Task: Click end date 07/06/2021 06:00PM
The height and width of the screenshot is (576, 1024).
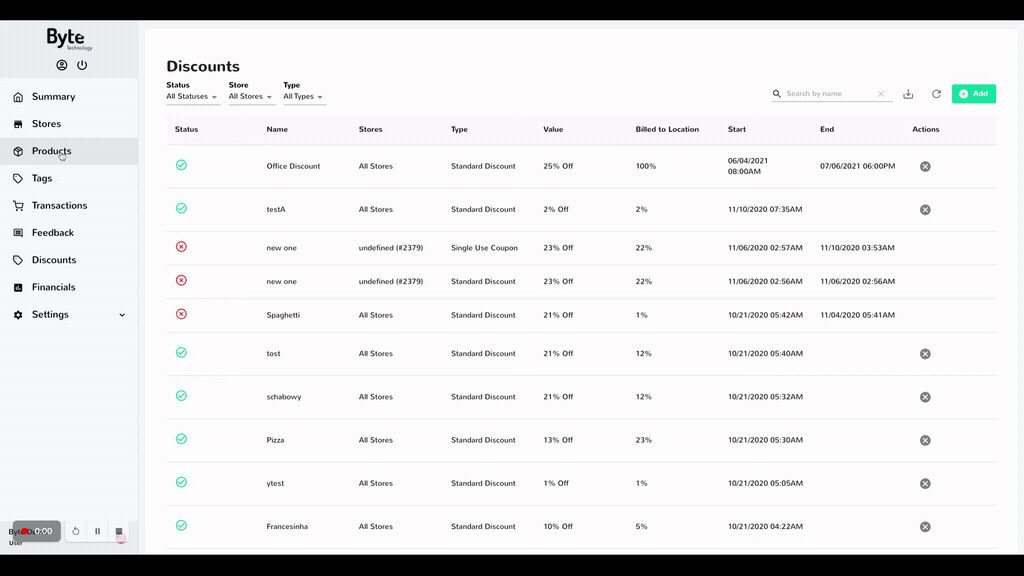Action: tap(857, 167)
